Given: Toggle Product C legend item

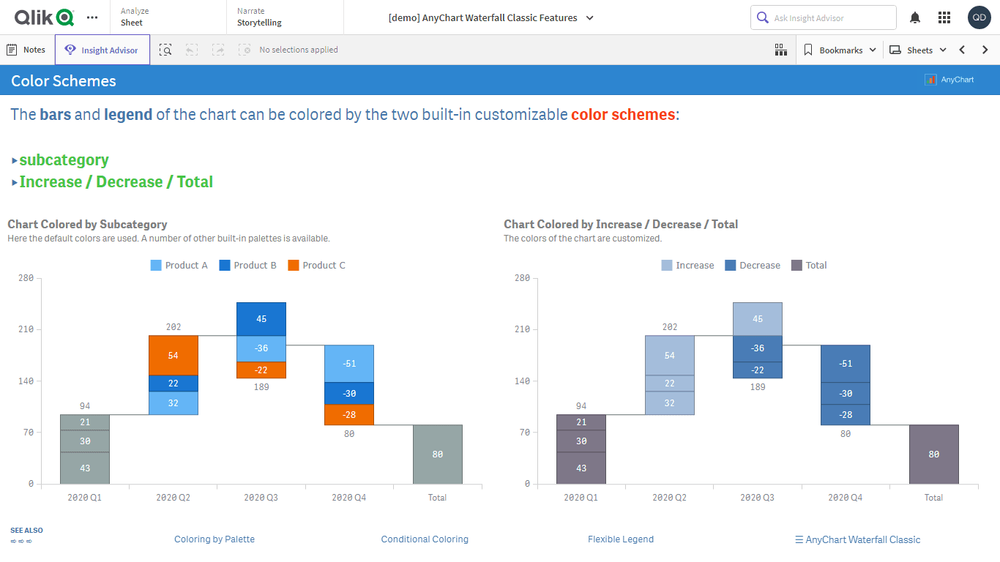Looking at the screenshot, I should 316,265.
